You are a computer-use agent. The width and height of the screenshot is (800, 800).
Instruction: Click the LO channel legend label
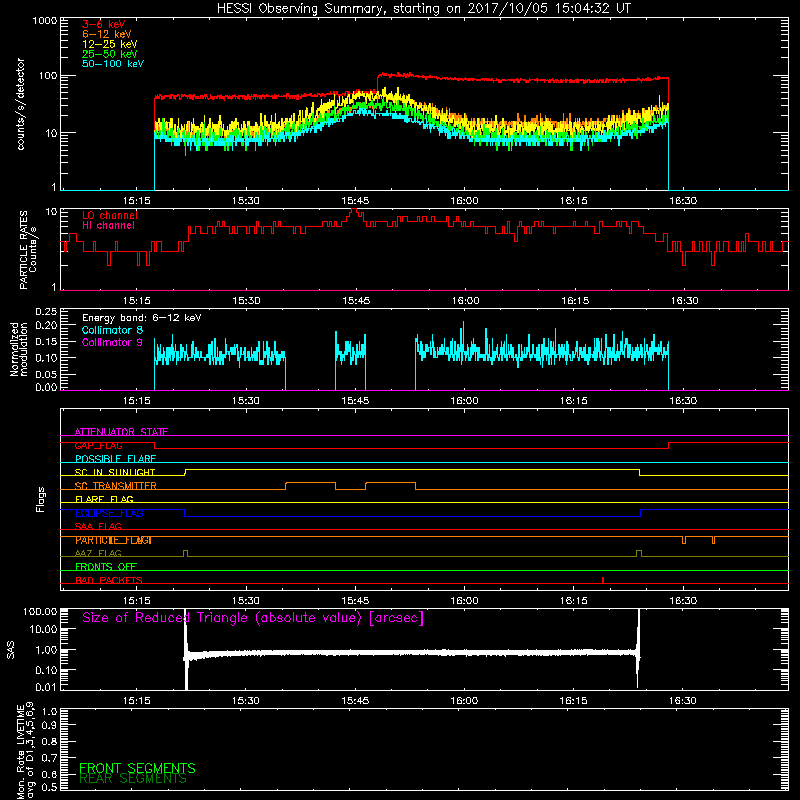(109, 215)
